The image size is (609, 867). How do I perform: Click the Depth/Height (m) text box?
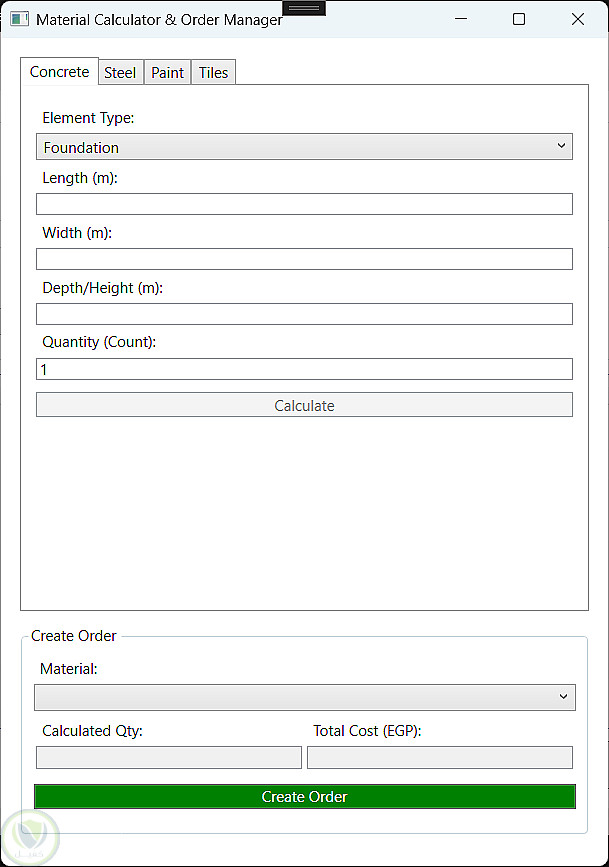point(304,314)
